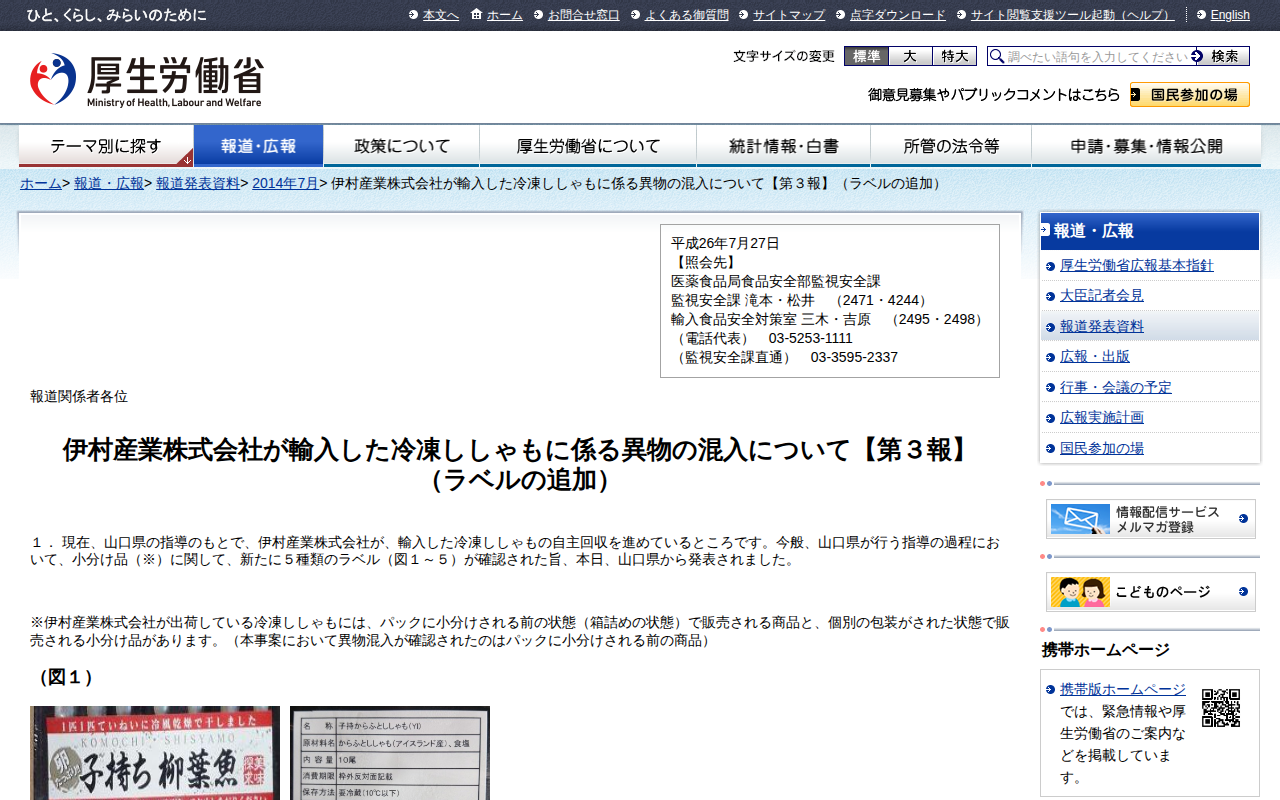Image resolution: width=1280 pixels, height=800 pixels.
Task: Open 広報・出版 in the sidebar
Action: pos(1095,356)
